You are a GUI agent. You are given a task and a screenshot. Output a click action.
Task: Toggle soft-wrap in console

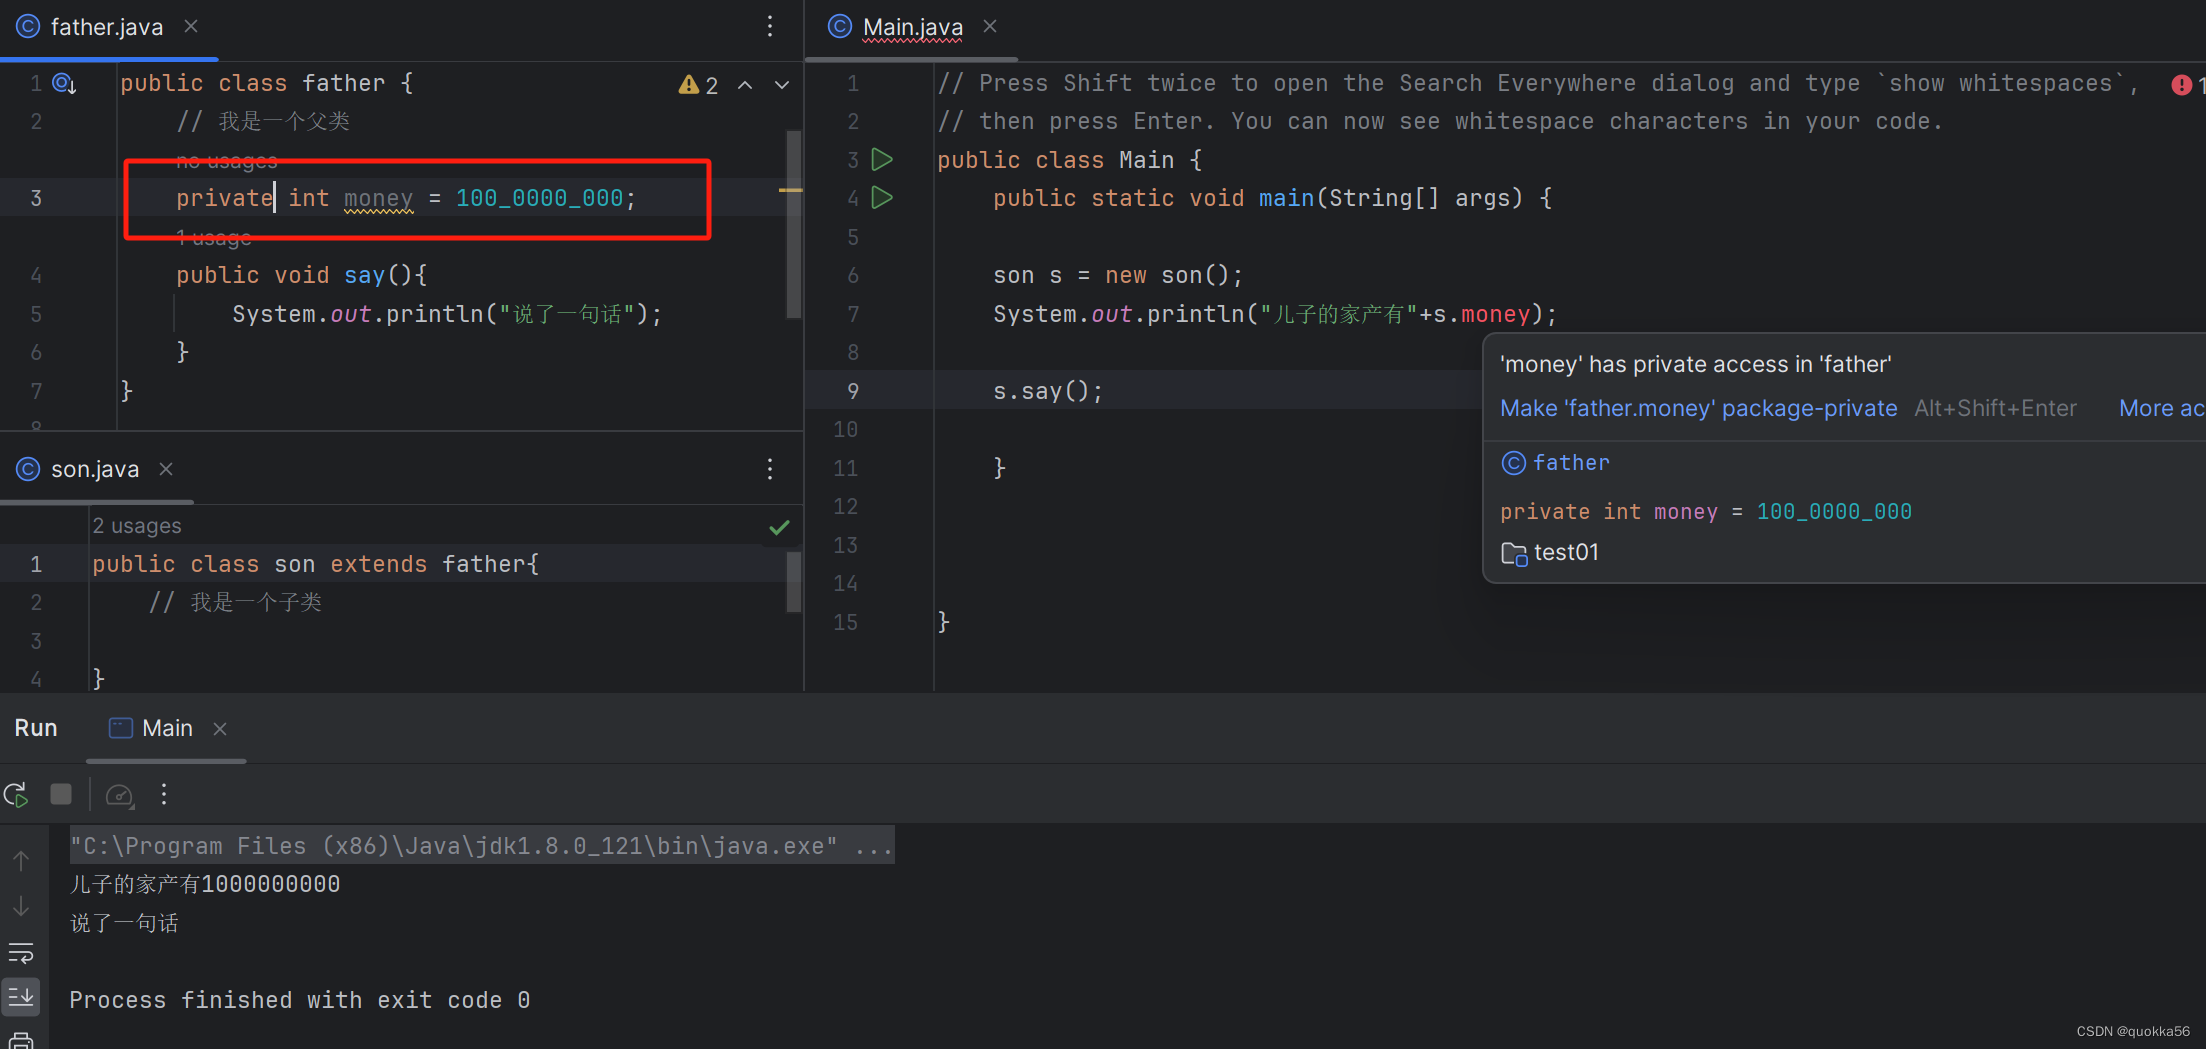pos(21,952)
